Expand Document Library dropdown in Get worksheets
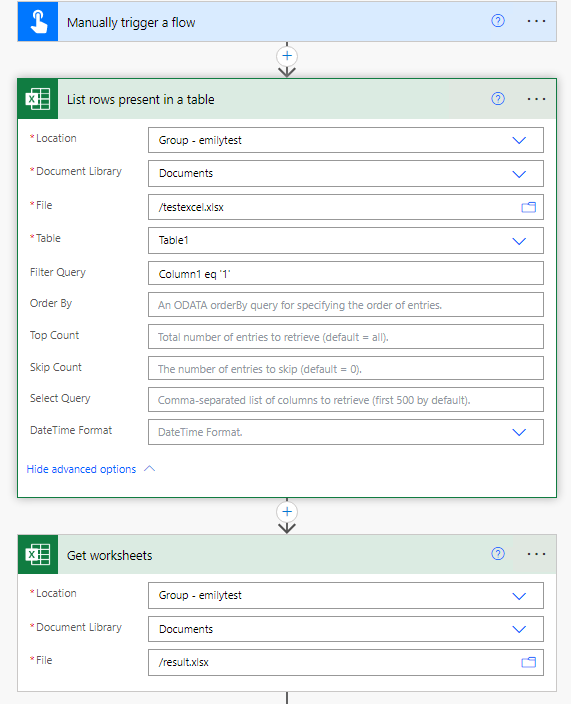 coord(519,629)
